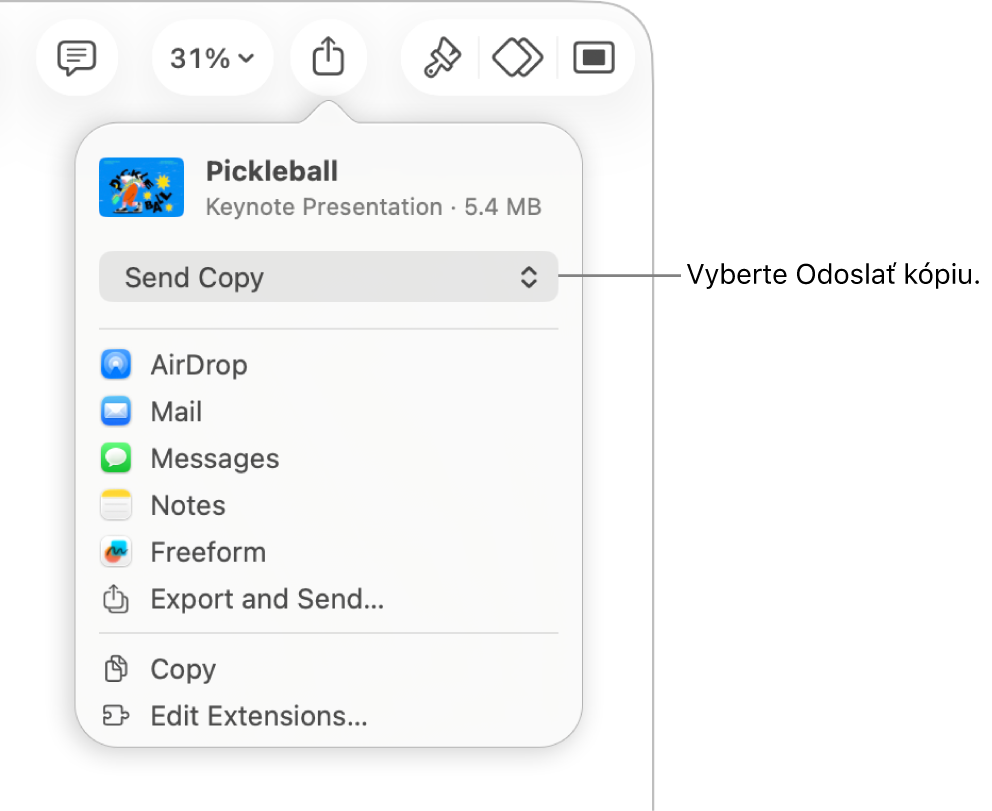Click the Export and Send icon
This screenshot has width=992, height=811.
coord(116,599)
